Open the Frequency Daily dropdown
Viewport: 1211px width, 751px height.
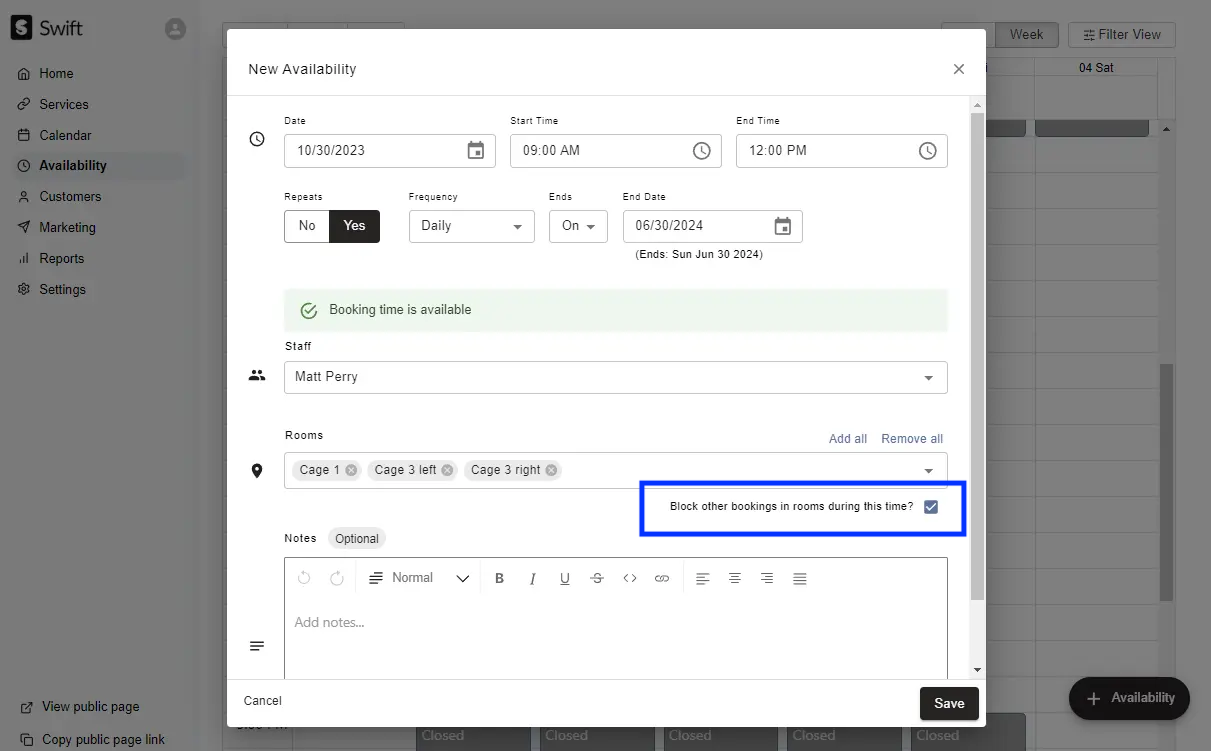click(471, 227)
